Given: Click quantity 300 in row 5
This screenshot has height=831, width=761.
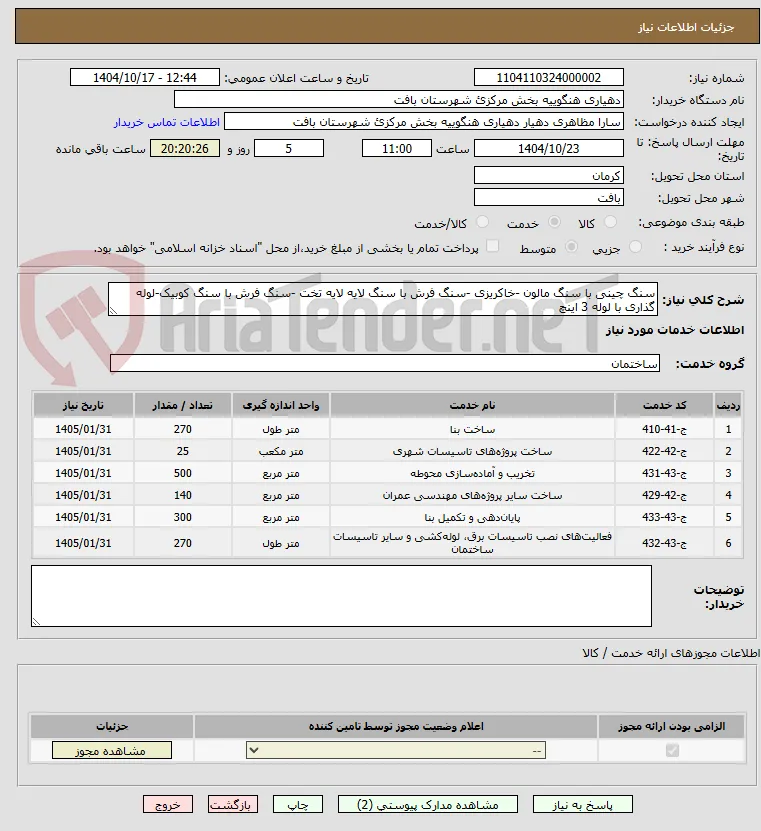Looking at the screenshot, I should coord(182,517).
